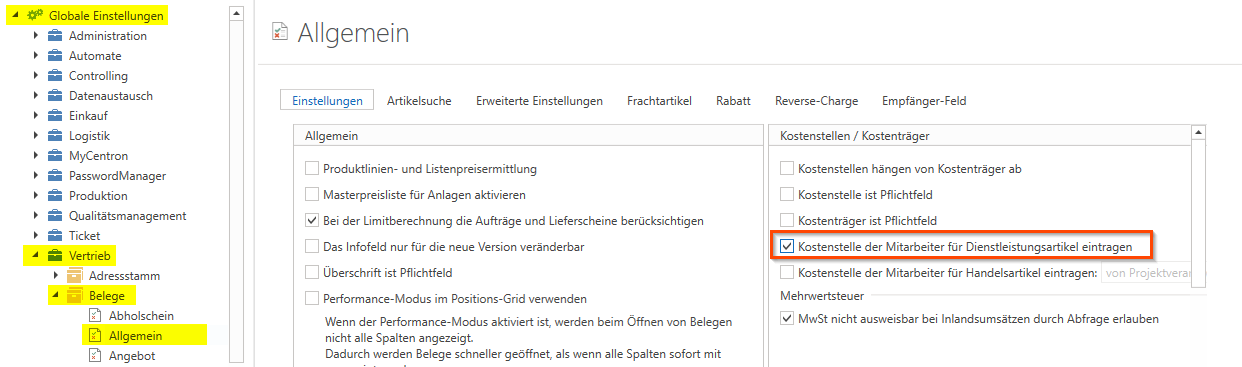Select the Datenaustausch tree entry
The height and width of the screenshot is (367, 1242).
(110, 96)
